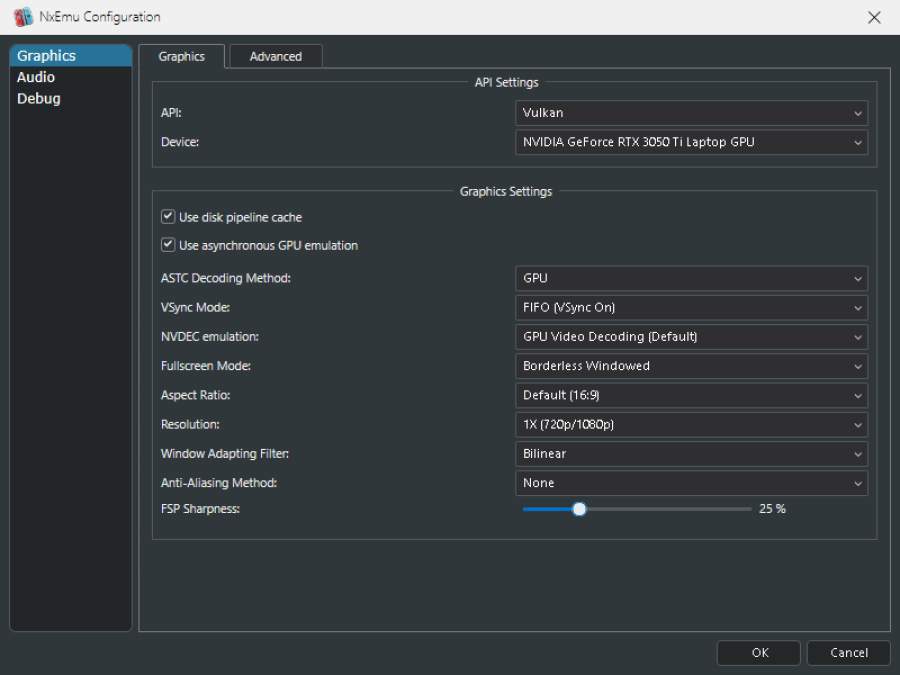Click the OK button

pos(759,653)
